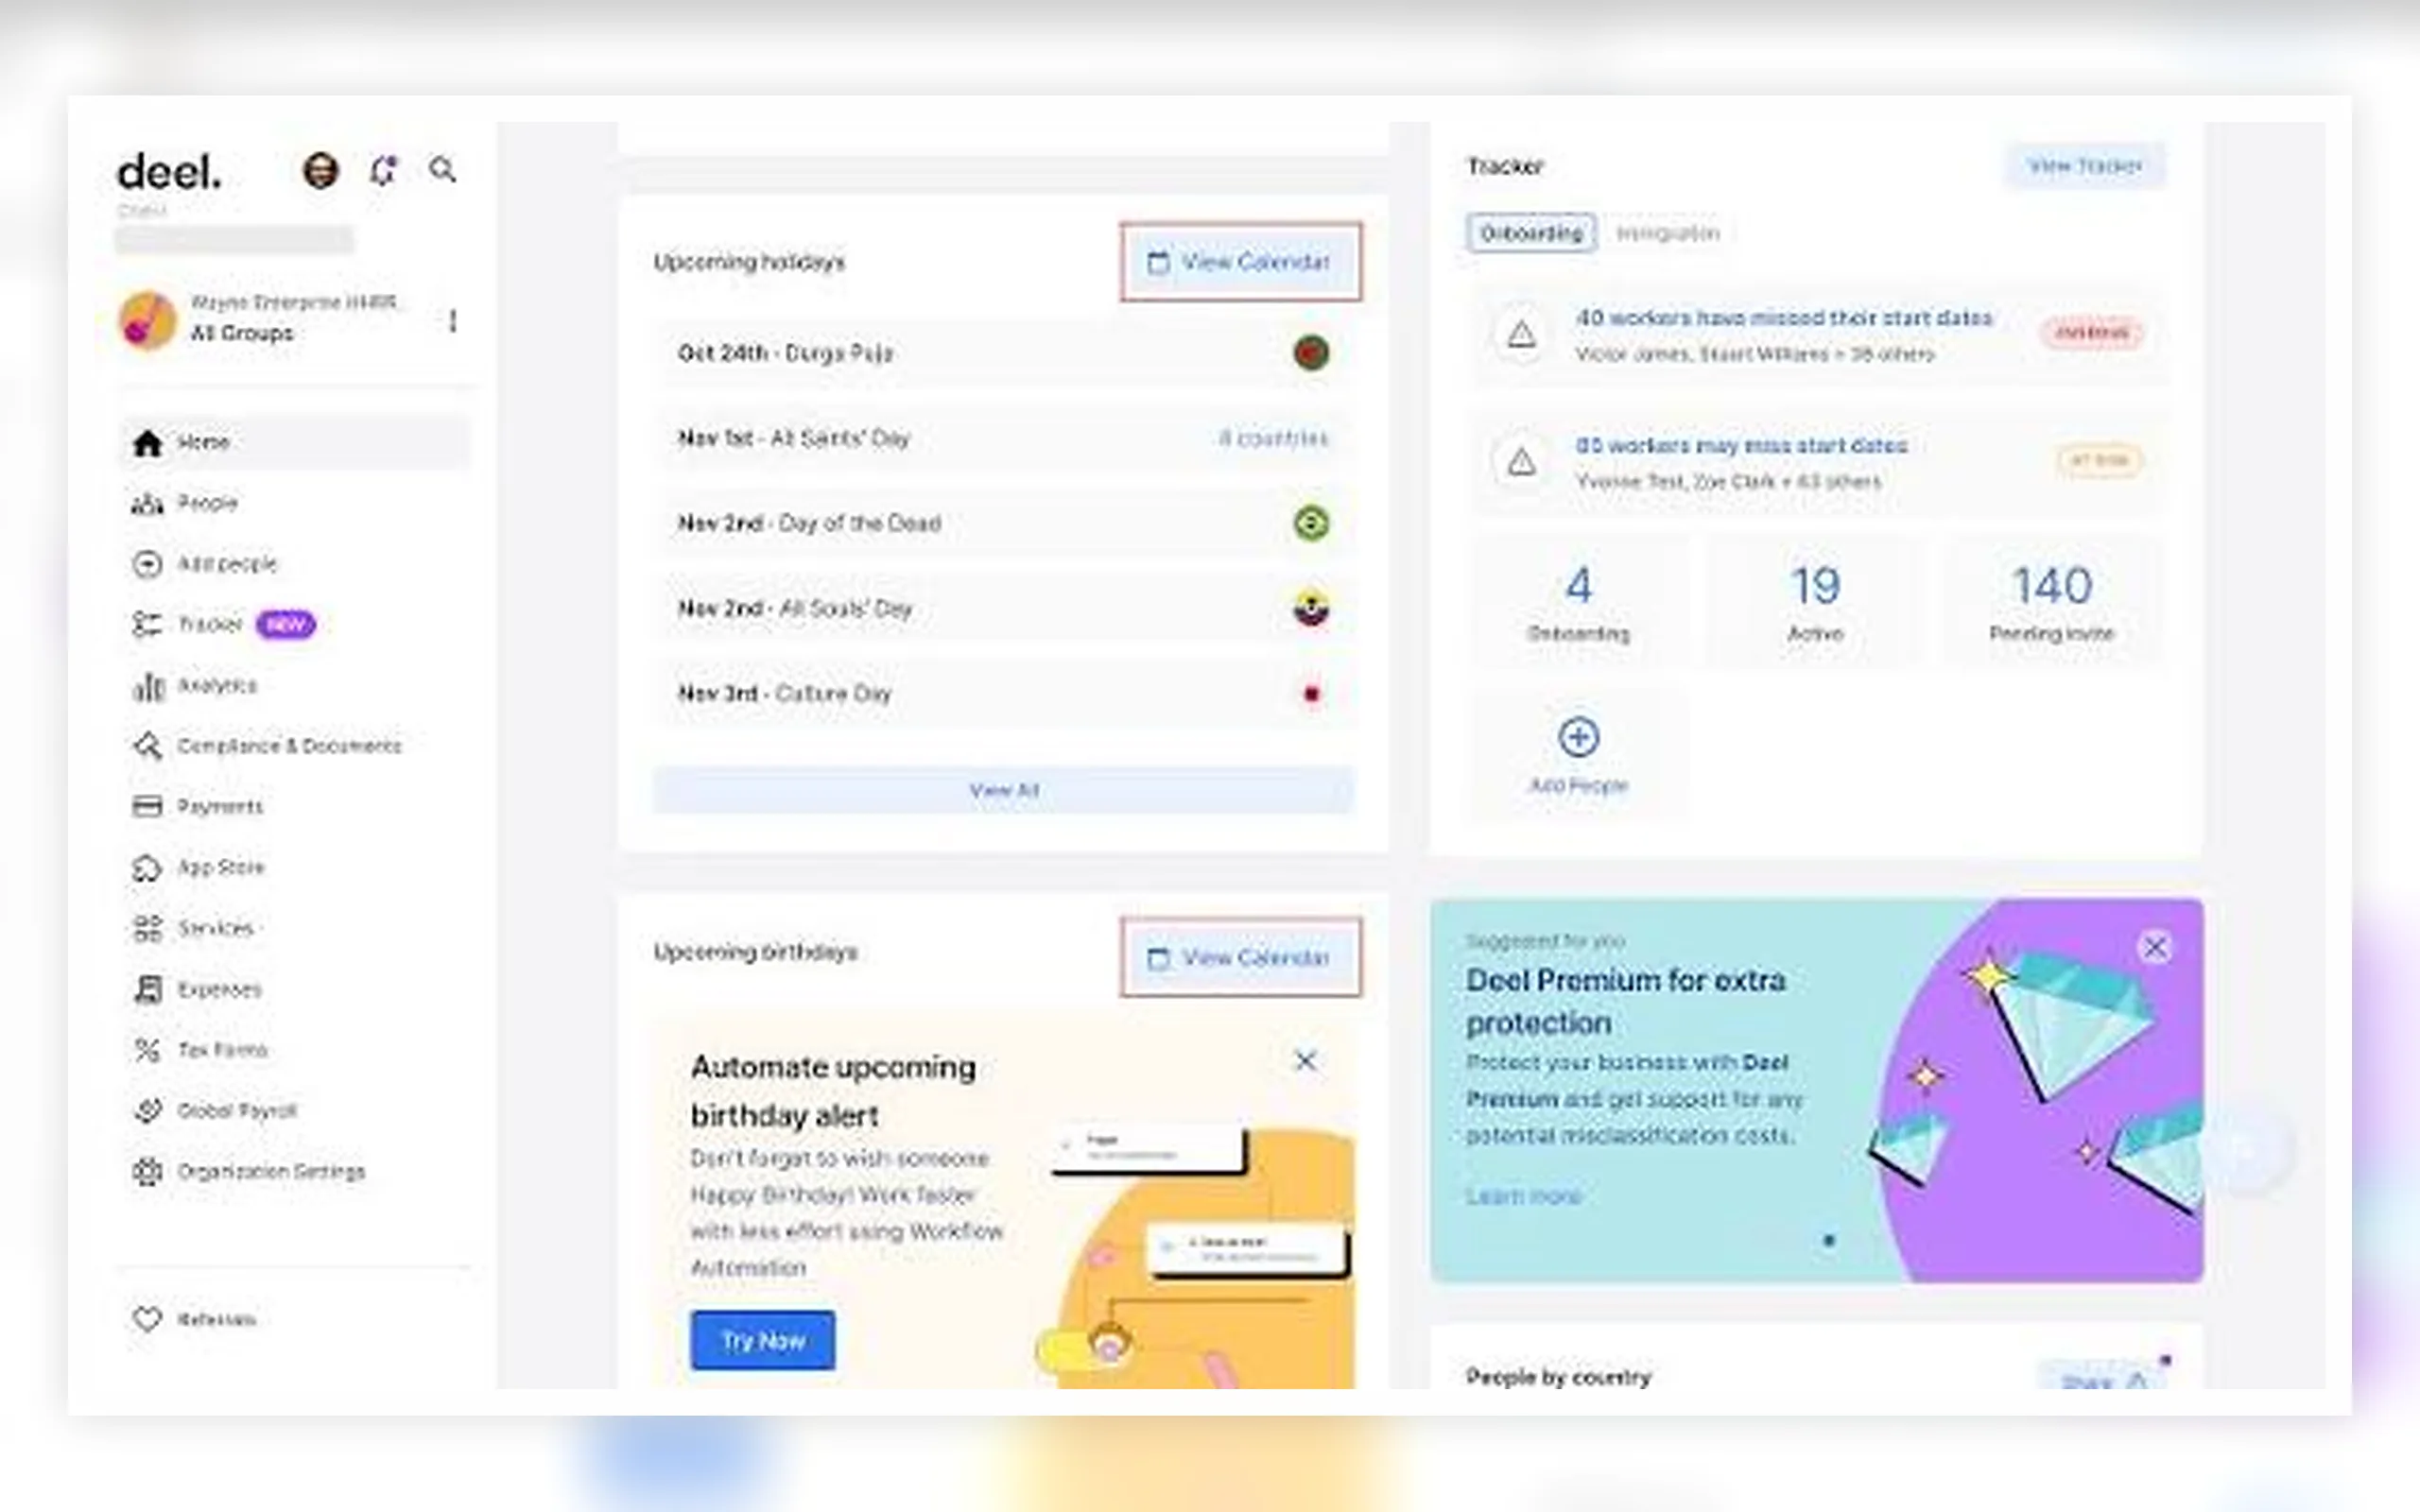Click the Payments card icon

pyautogui.click(x=147, y=806)
